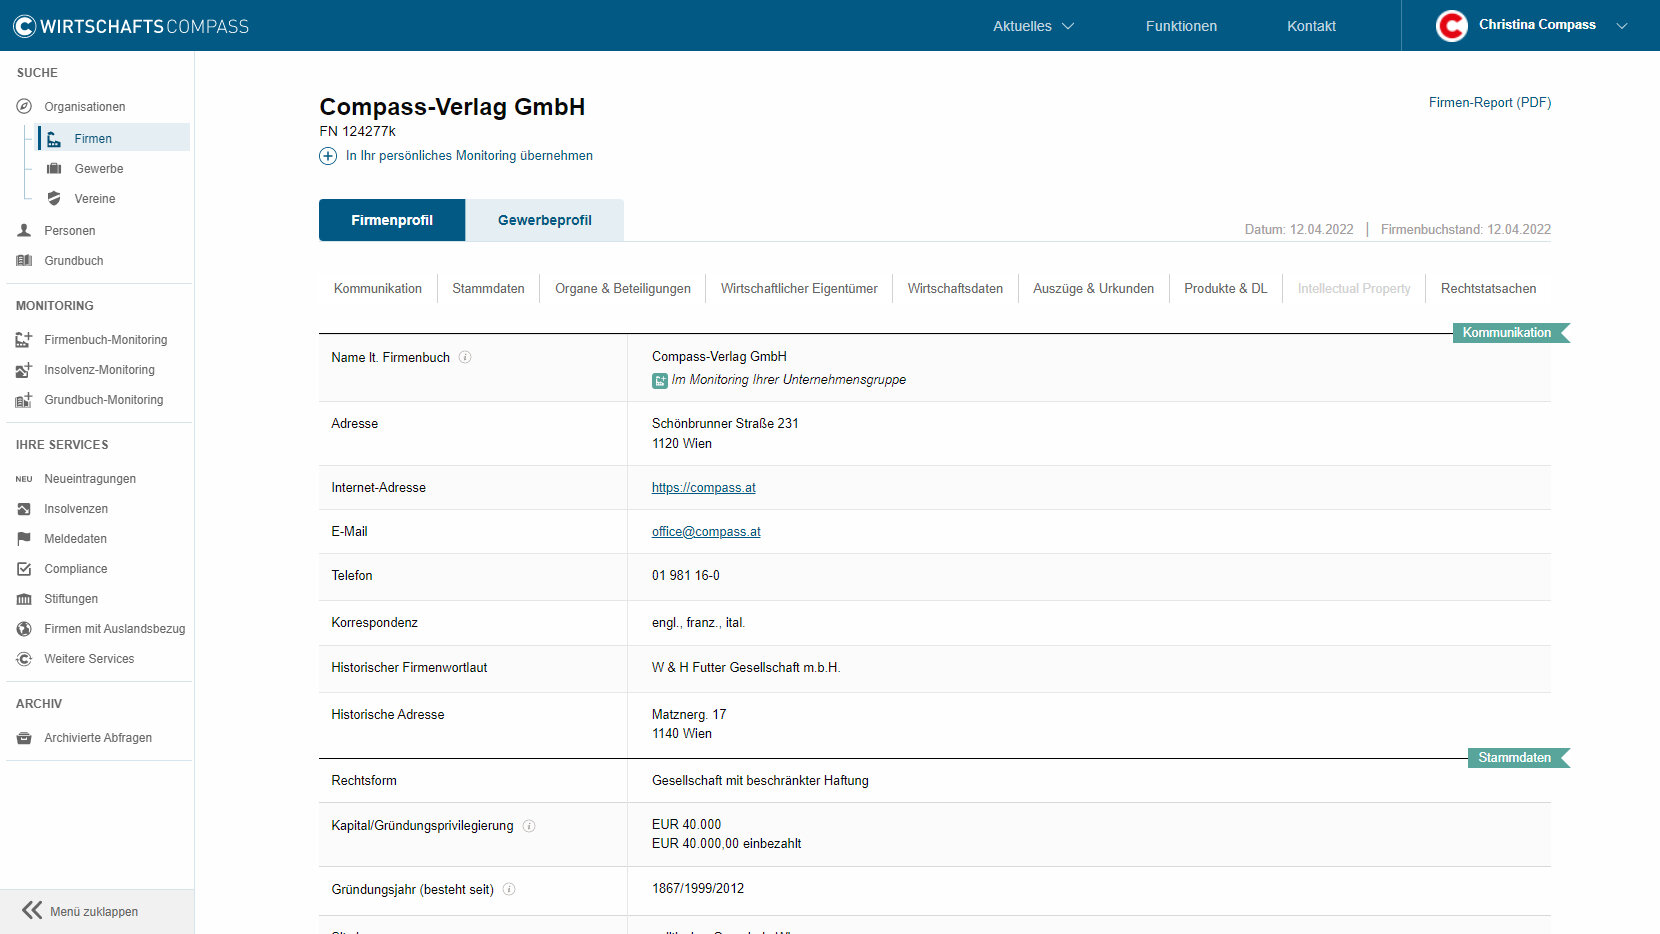Viewport: 1660px width, 934px height.
Task: Click the Wirtschafts Compass logo
Action: tap(131, 26)
